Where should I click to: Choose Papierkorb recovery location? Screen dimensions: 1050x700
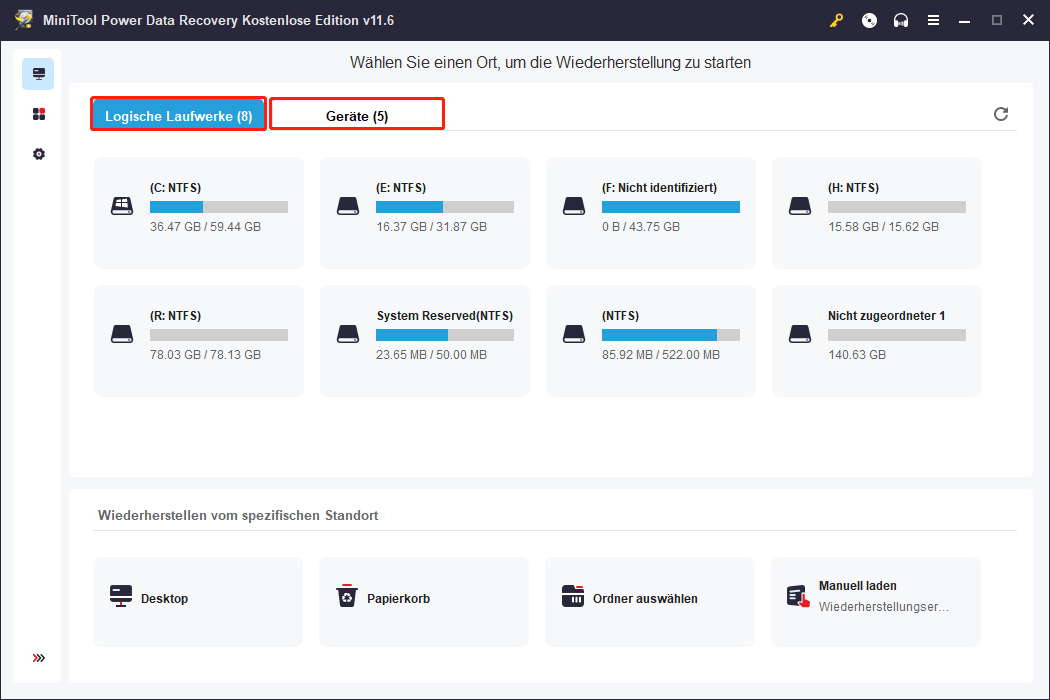424,602
